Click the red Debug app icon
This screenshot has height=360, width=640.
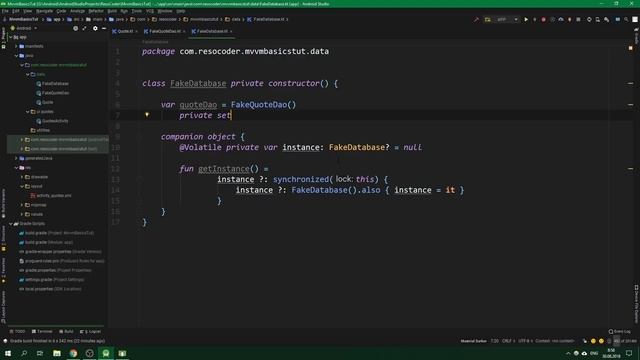coord(543,19)
